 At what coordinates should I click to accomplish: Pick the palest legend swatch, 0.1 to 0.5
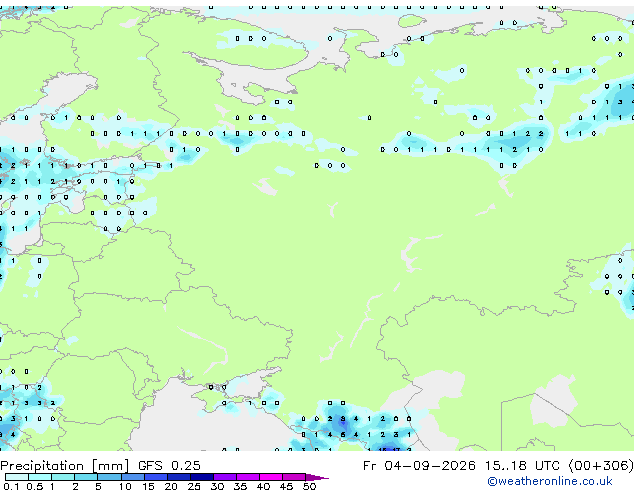pyautogui.click(x=17, y=477)
